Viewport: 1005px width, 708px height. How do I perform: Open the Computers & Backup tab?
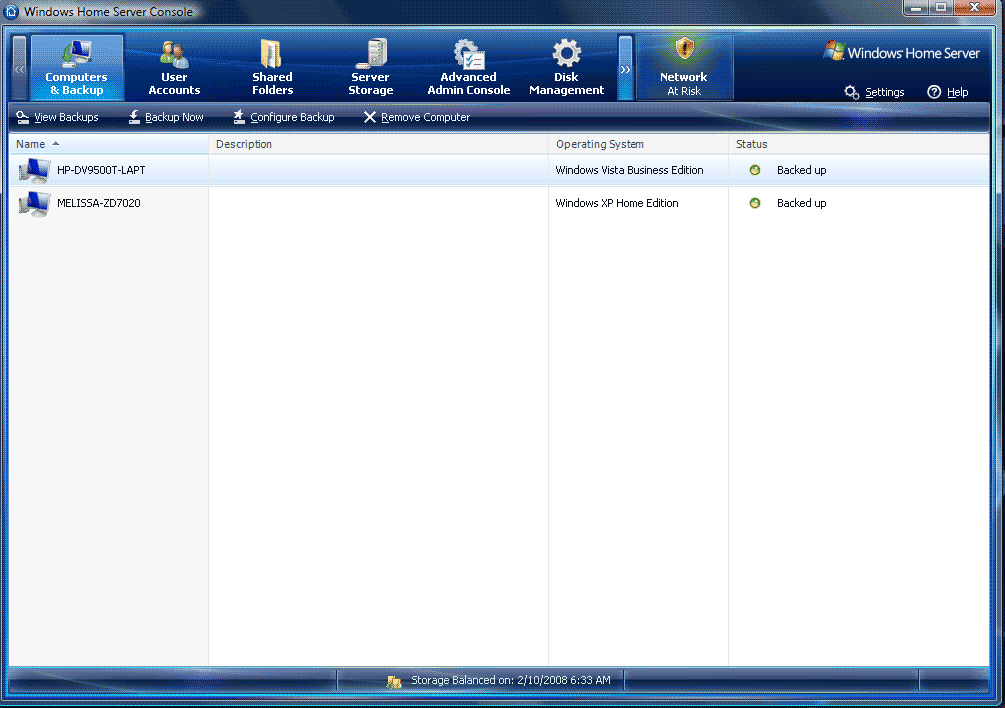pyautogui.click(x=77, y=67)
